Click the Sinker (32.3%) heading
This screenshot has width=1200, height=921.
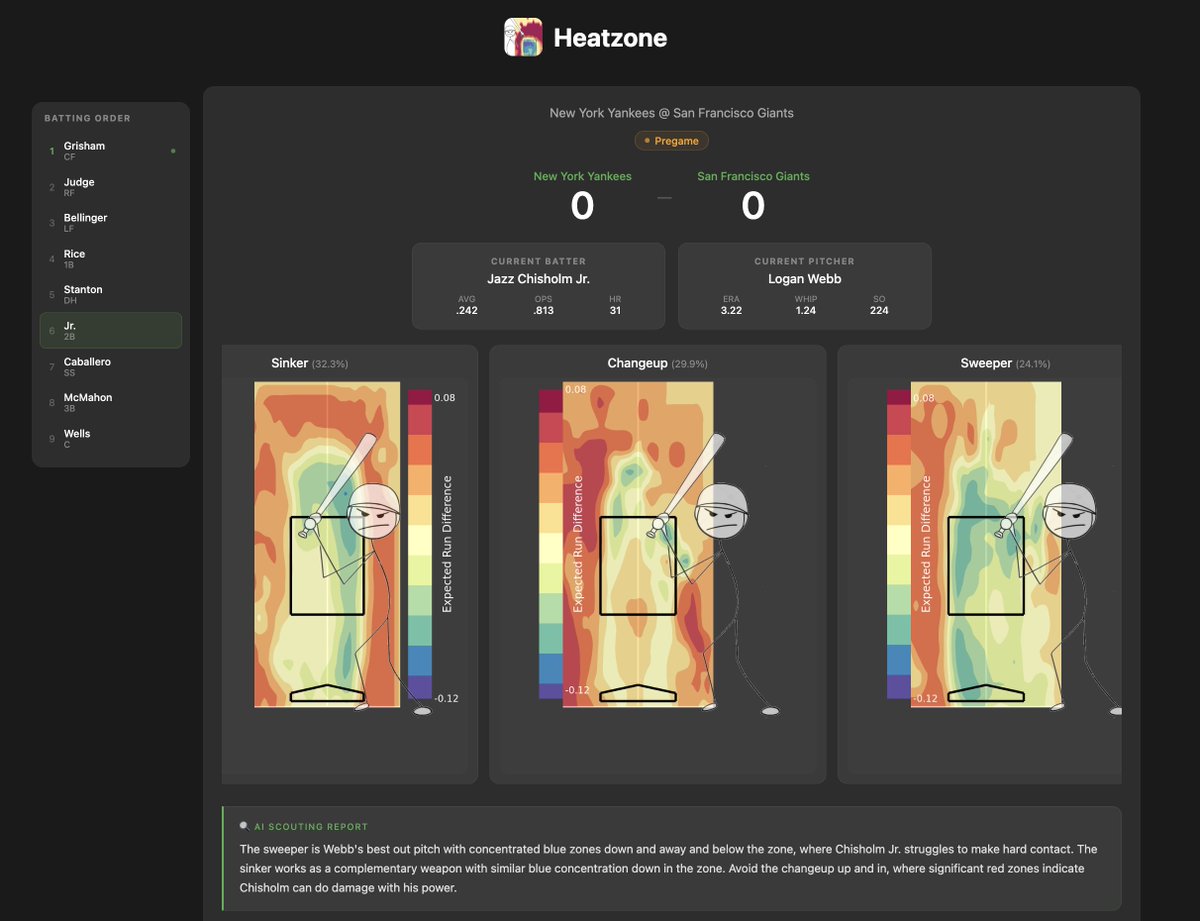309,363
